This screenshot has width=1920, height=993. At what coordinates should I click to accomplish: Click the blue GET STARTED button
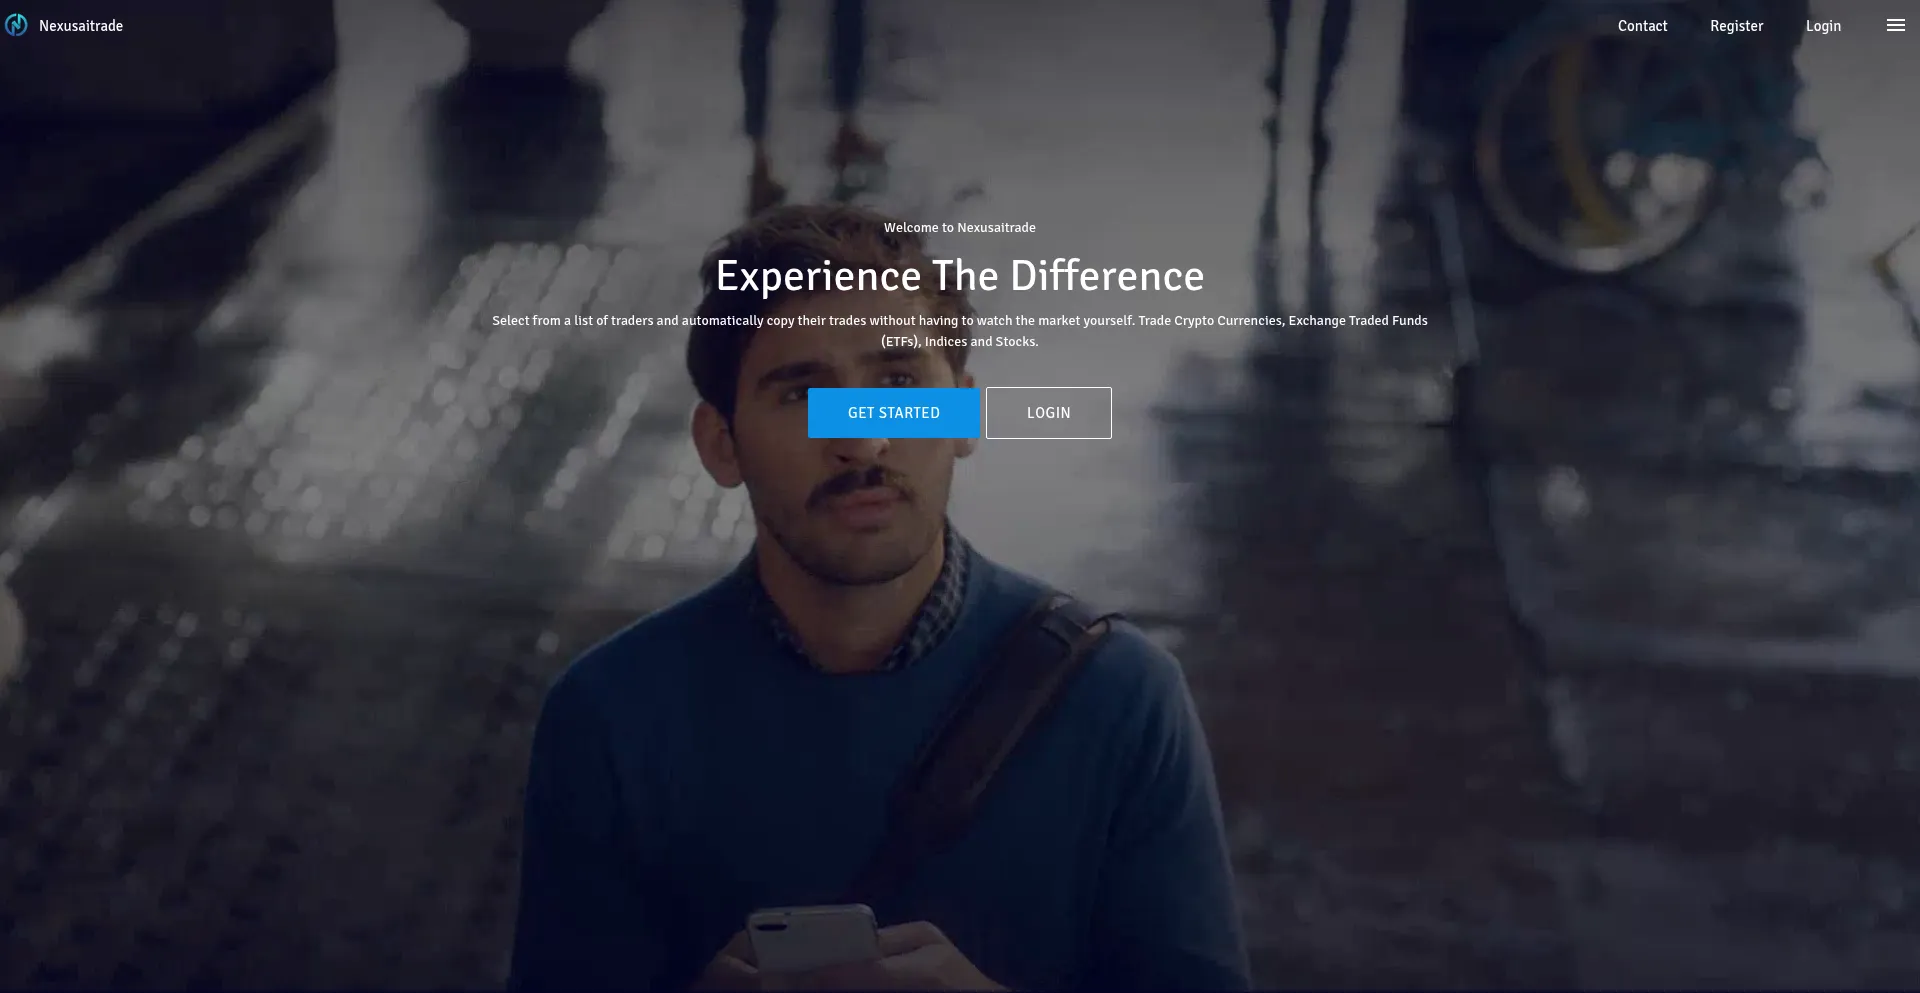click(894, 413)
